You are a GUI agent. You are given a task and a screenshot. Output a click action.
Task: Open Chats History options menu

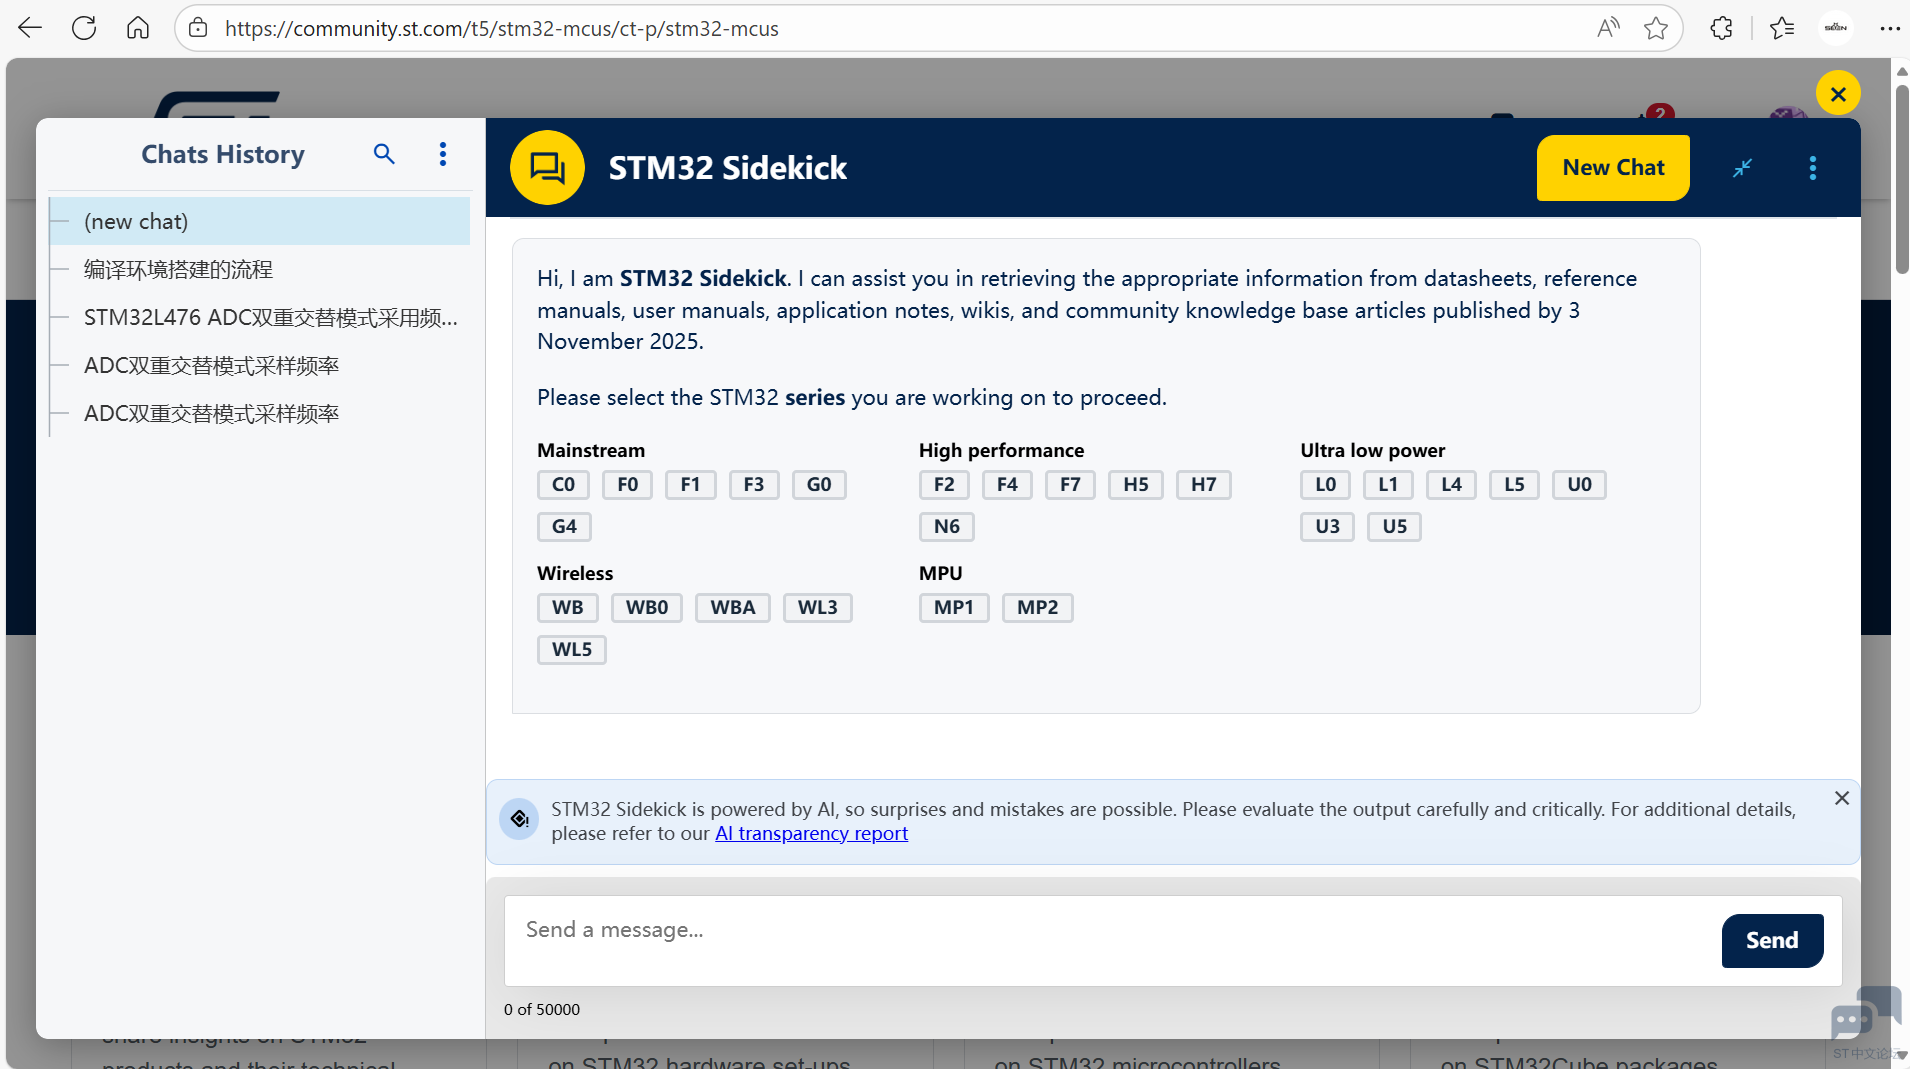click(443, 154)
